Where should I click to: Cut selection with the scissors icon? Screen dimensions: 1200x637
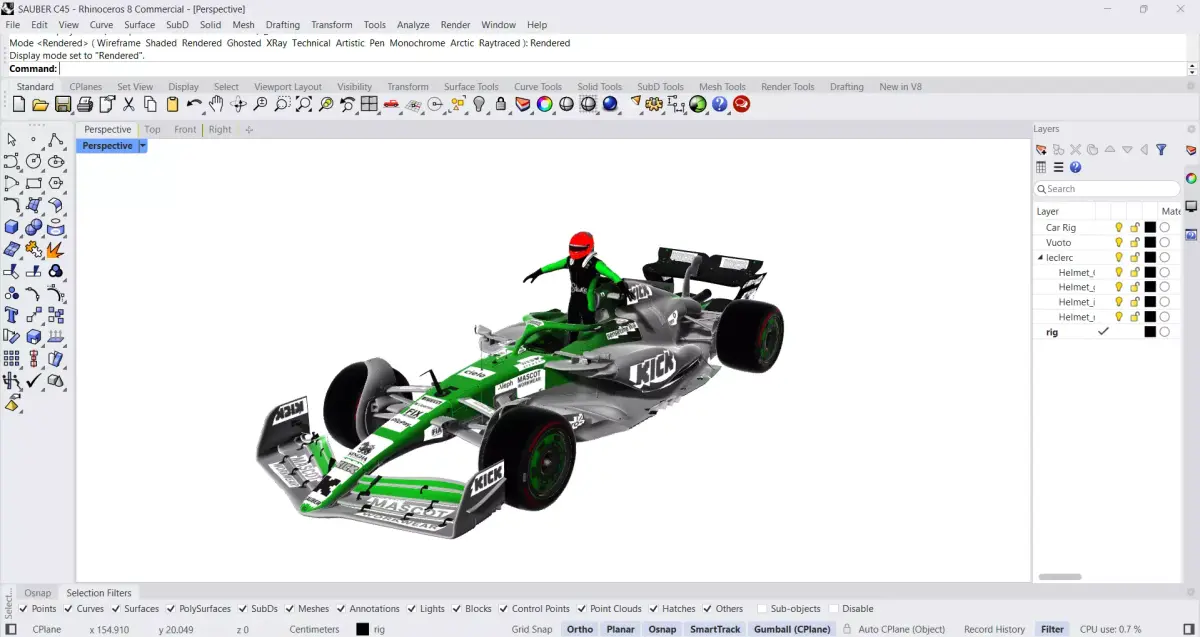click(x=129, y=104)
